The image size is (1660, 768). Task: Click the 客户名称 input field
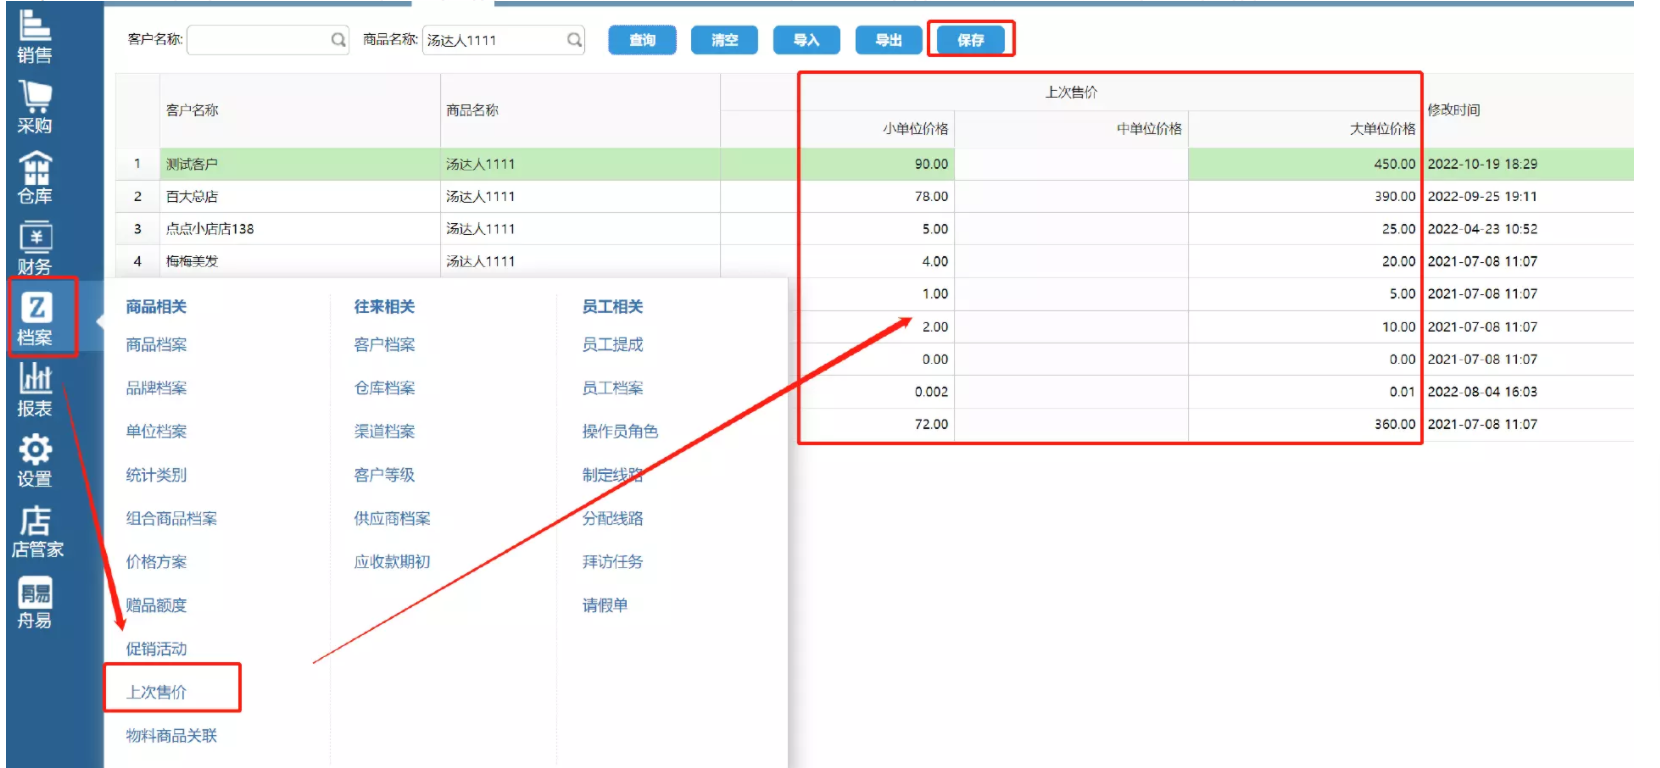(x=258, y=40)
